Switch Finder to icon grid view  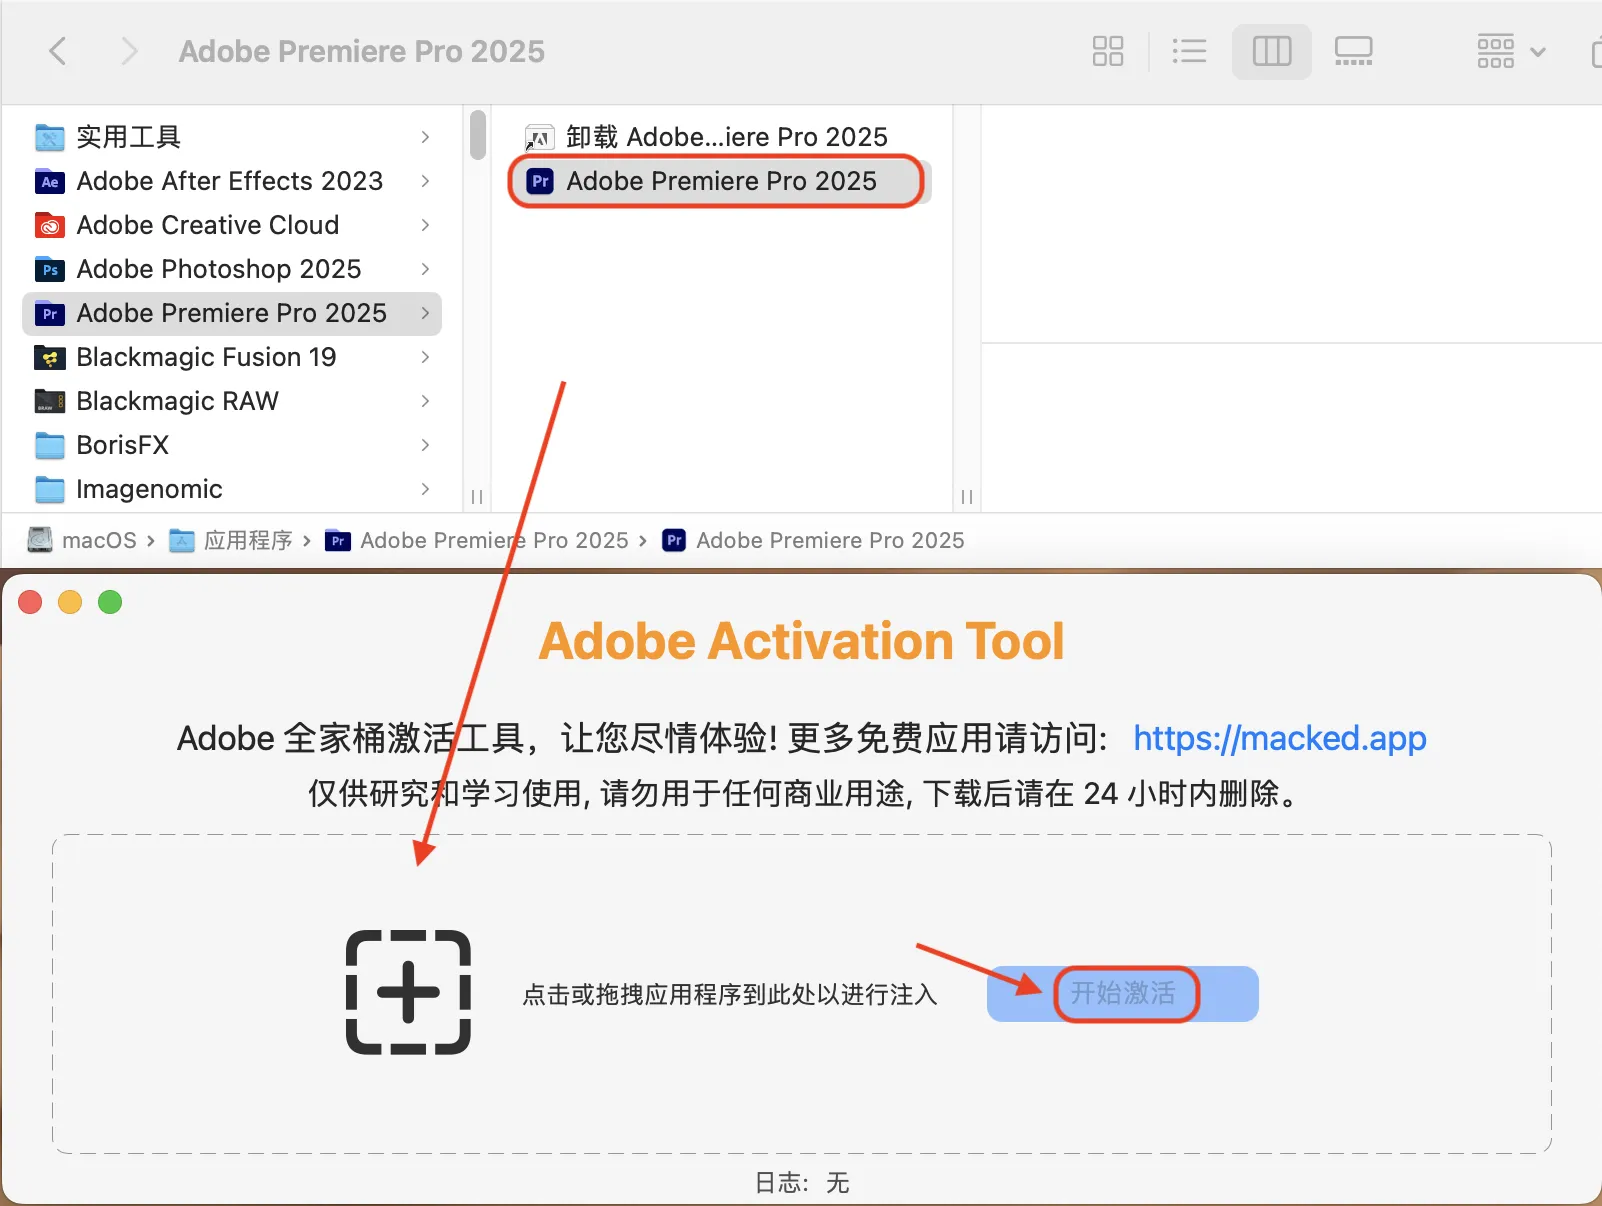click(1107, 51)
